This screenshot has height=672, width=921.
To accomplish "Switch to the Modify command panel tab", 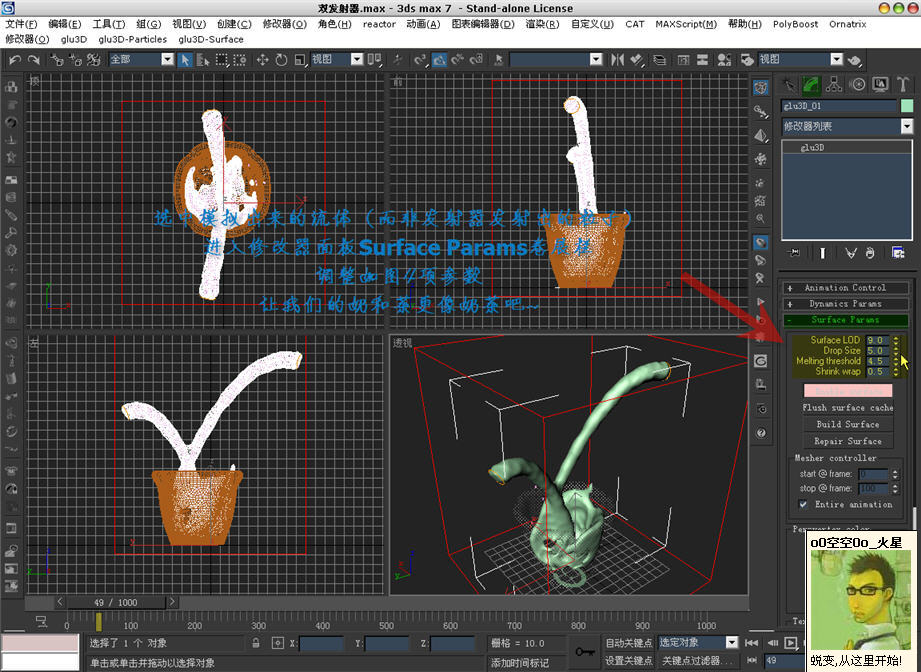I will coord(811,85).
